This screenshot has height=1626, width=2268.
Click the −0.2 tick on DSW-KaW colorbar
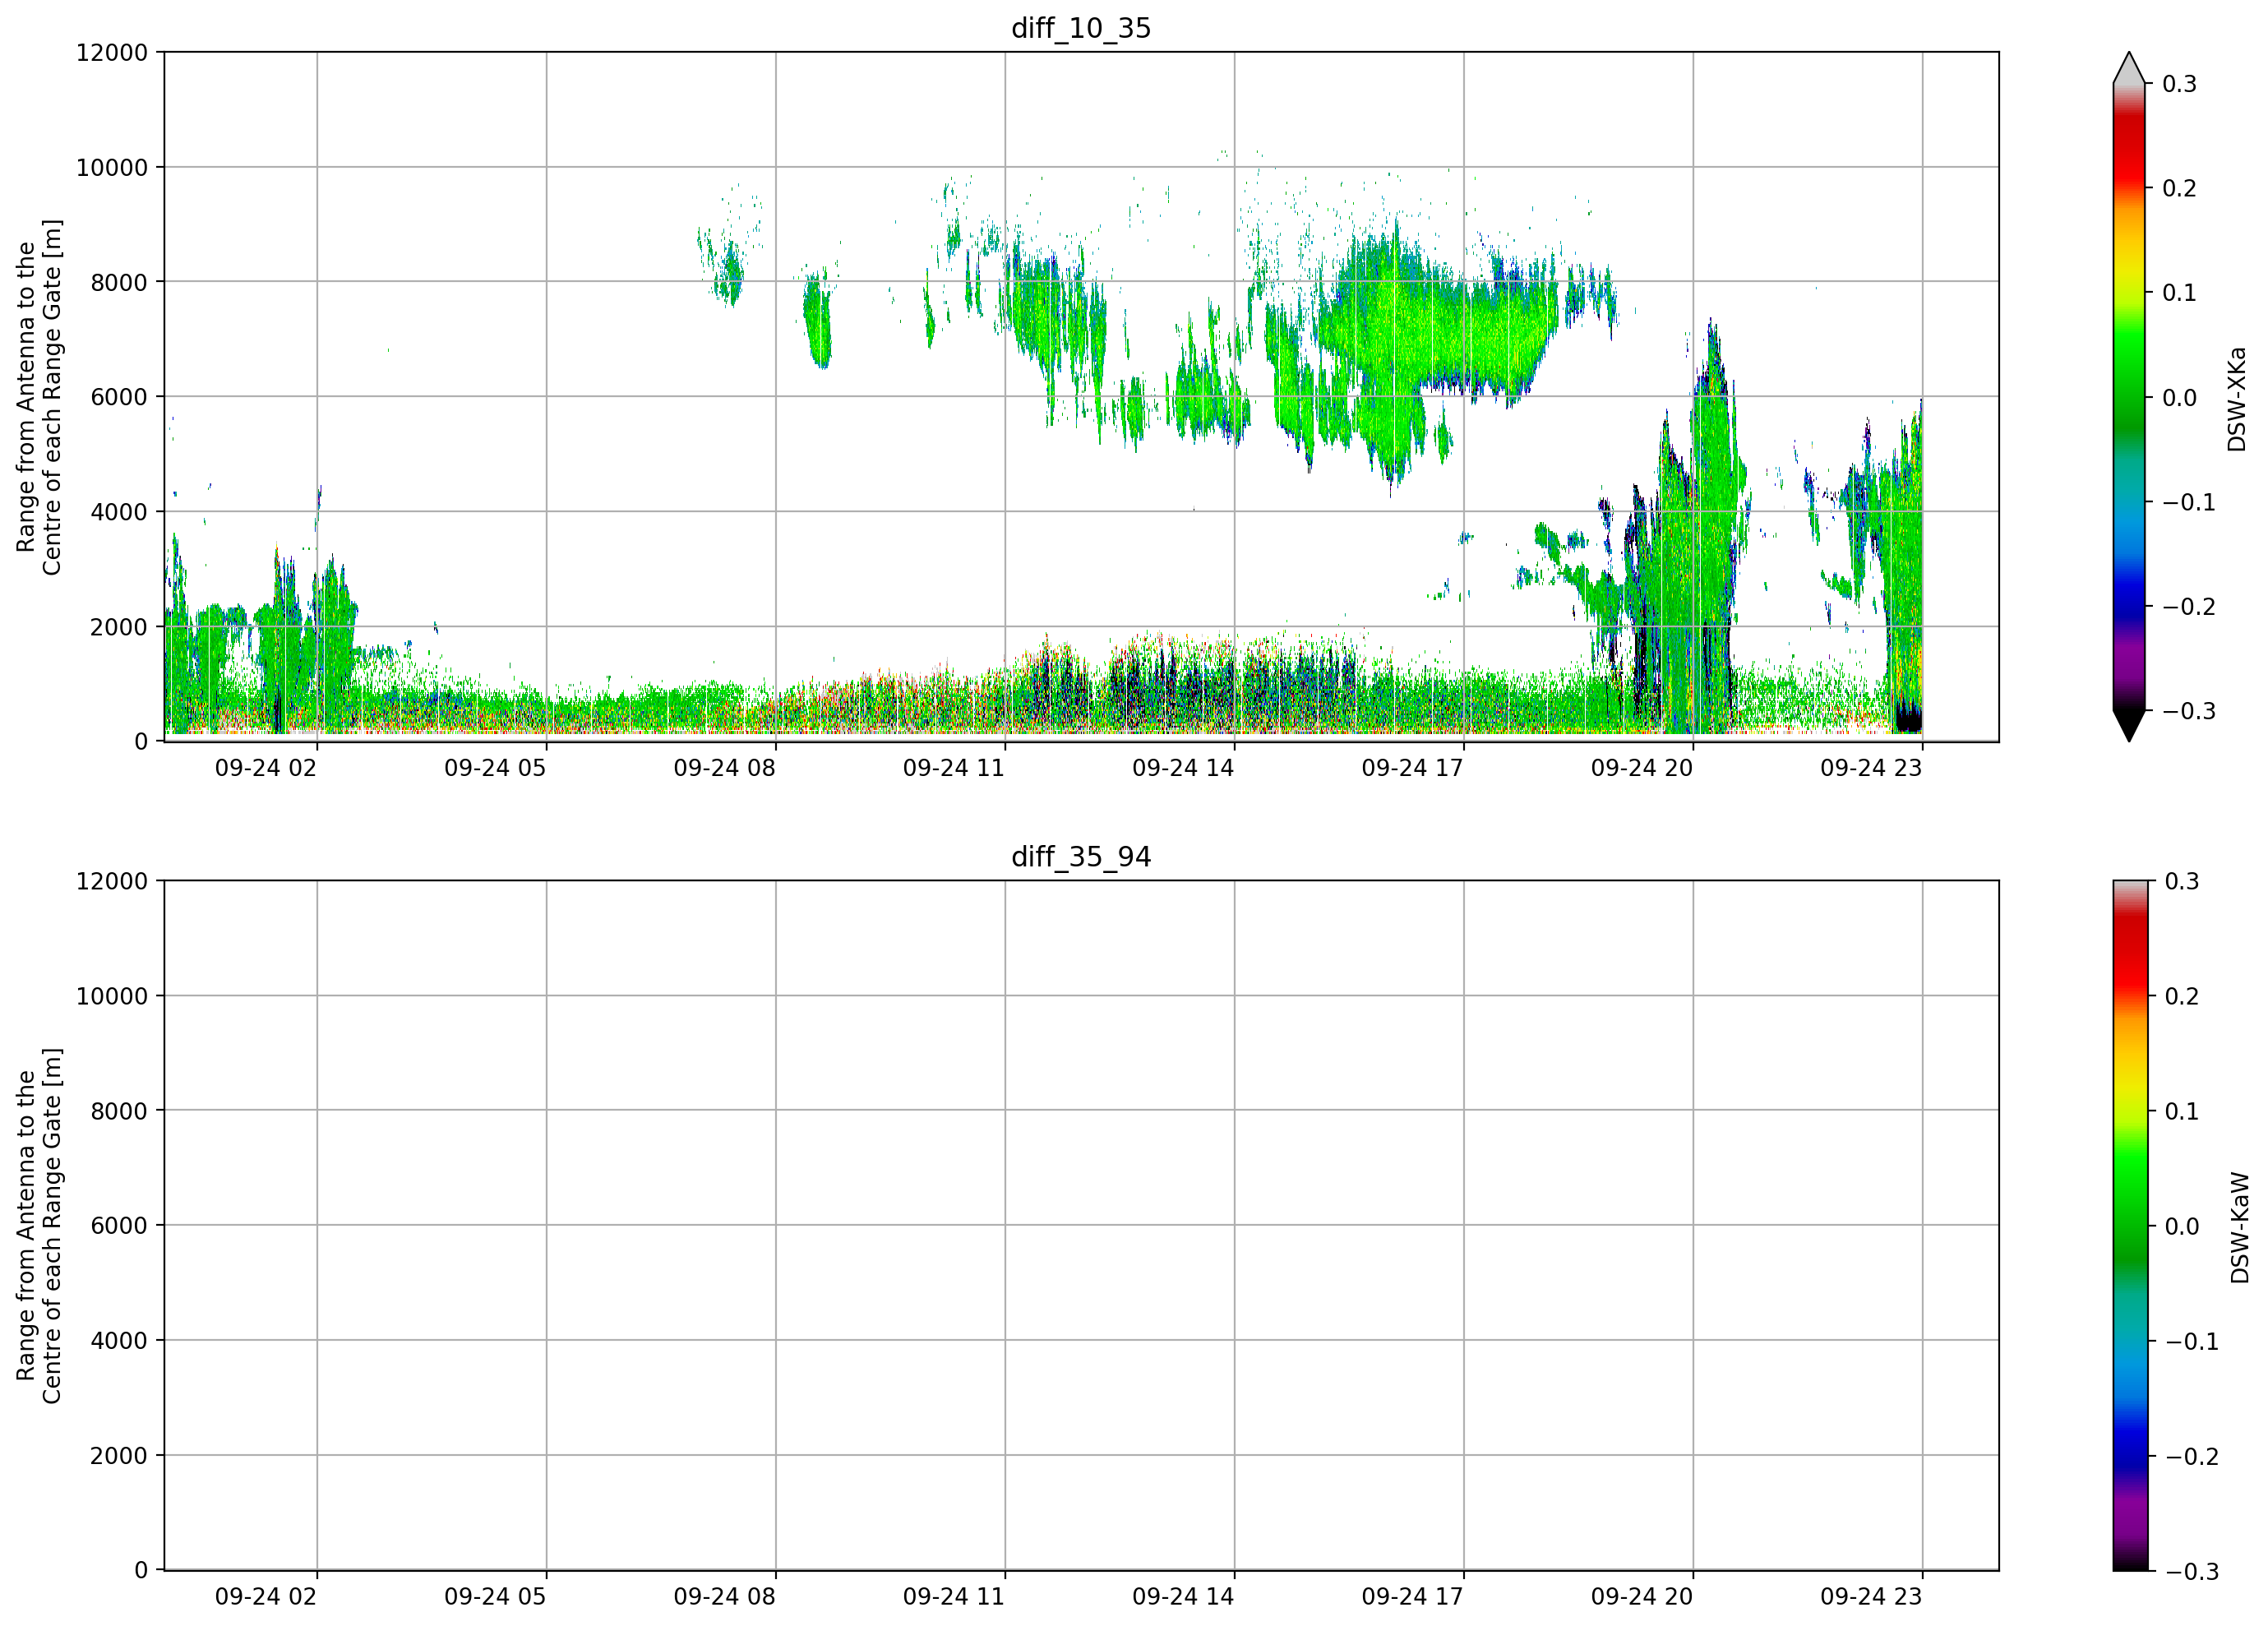2191,1456
